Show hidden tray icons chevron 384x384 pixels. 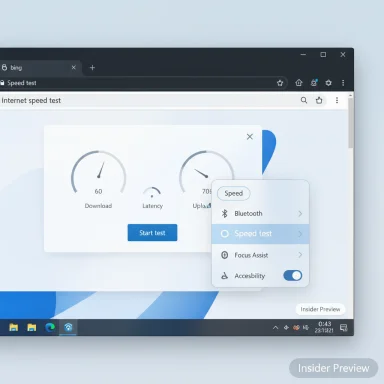(x=275, y=328)
